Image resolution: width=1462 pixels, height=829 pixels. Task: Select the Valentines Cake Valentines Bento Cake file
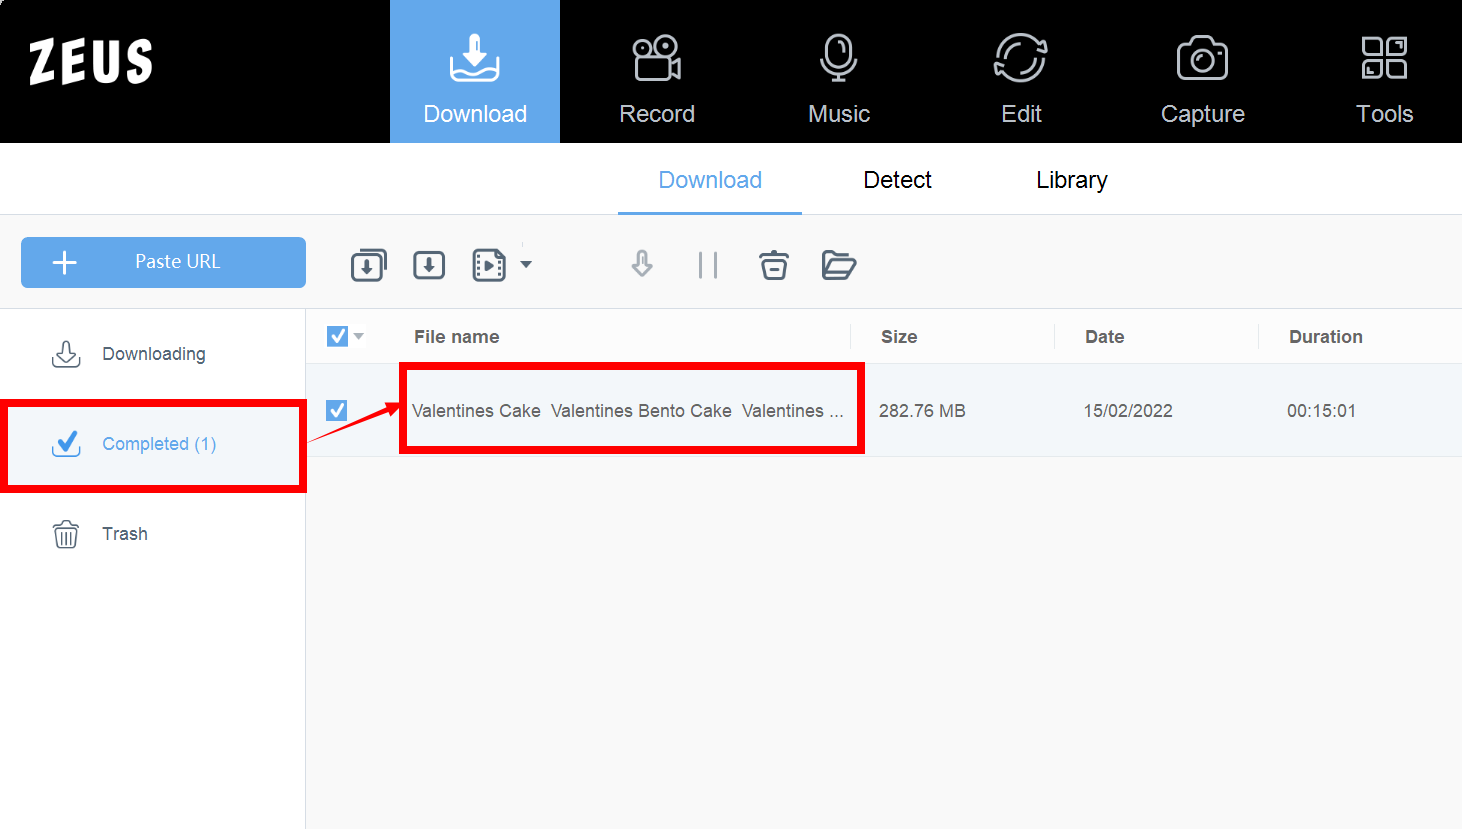tap(628, 411)
